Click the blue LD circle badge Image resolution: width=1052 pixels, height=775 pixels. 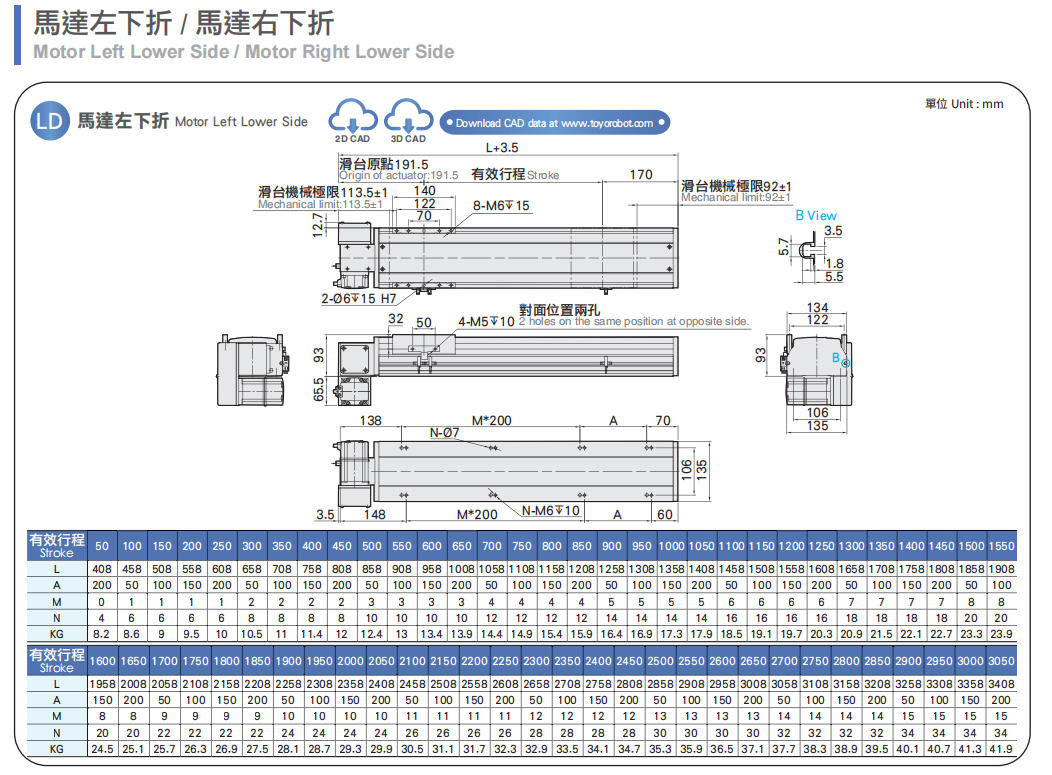pos(50,121)
